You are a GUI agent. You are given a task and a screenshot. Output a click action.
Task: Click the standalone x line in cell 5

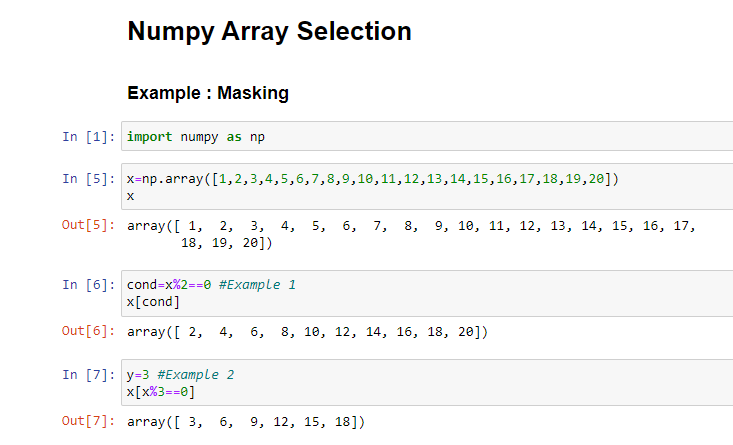coord(130,196)
